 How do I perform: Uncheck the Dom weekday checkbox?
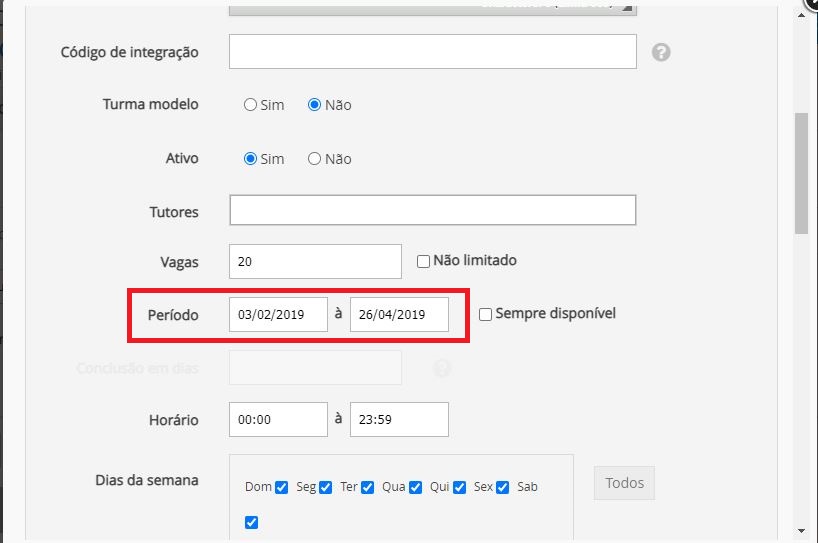(x=282, y=488)
